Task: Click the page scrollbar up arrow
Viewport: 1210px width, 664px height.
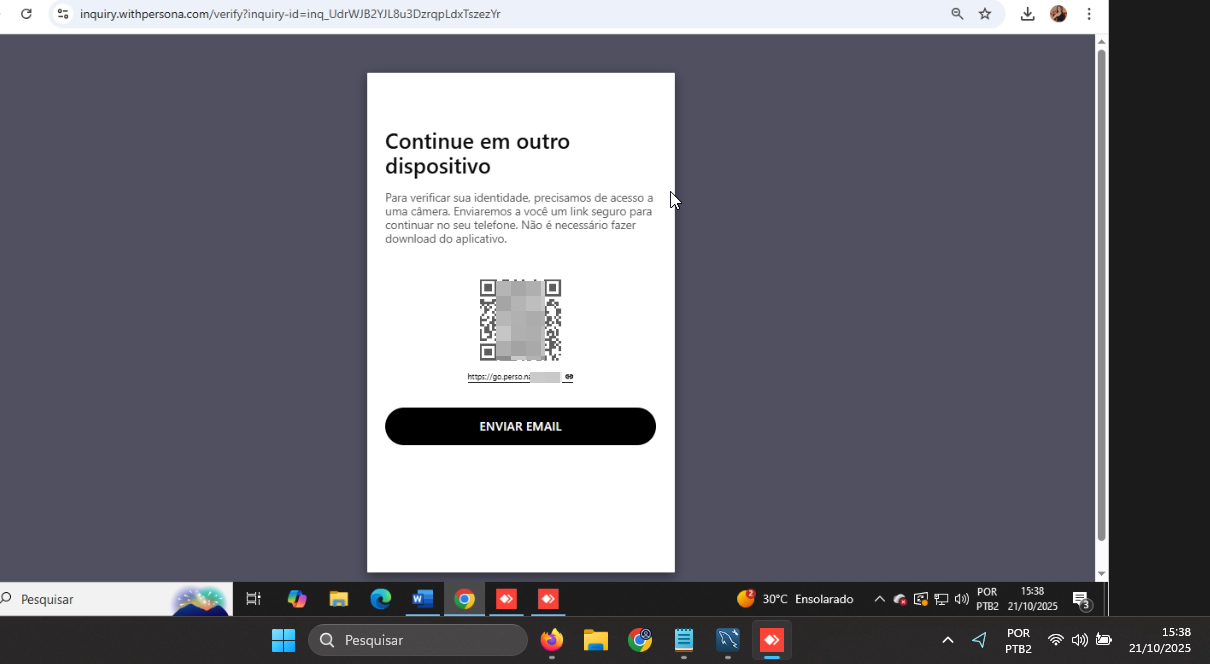Action: pyautogui.click(x=1102, y=41)
